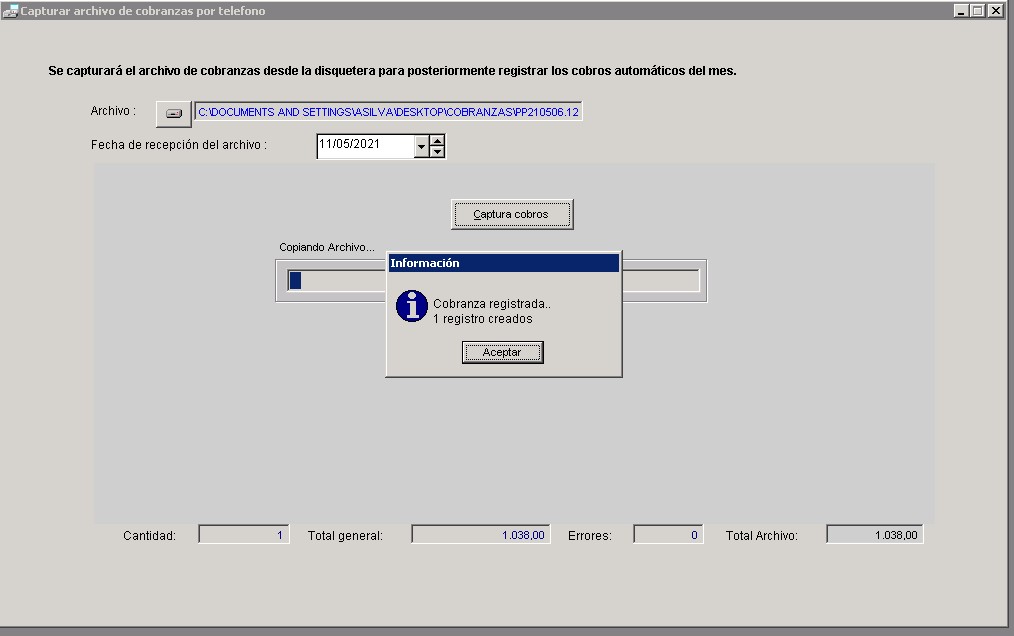Click the Cantidad value field showing 1
The height and width of the screenshot is (636, 1014).
pos(245,533)
